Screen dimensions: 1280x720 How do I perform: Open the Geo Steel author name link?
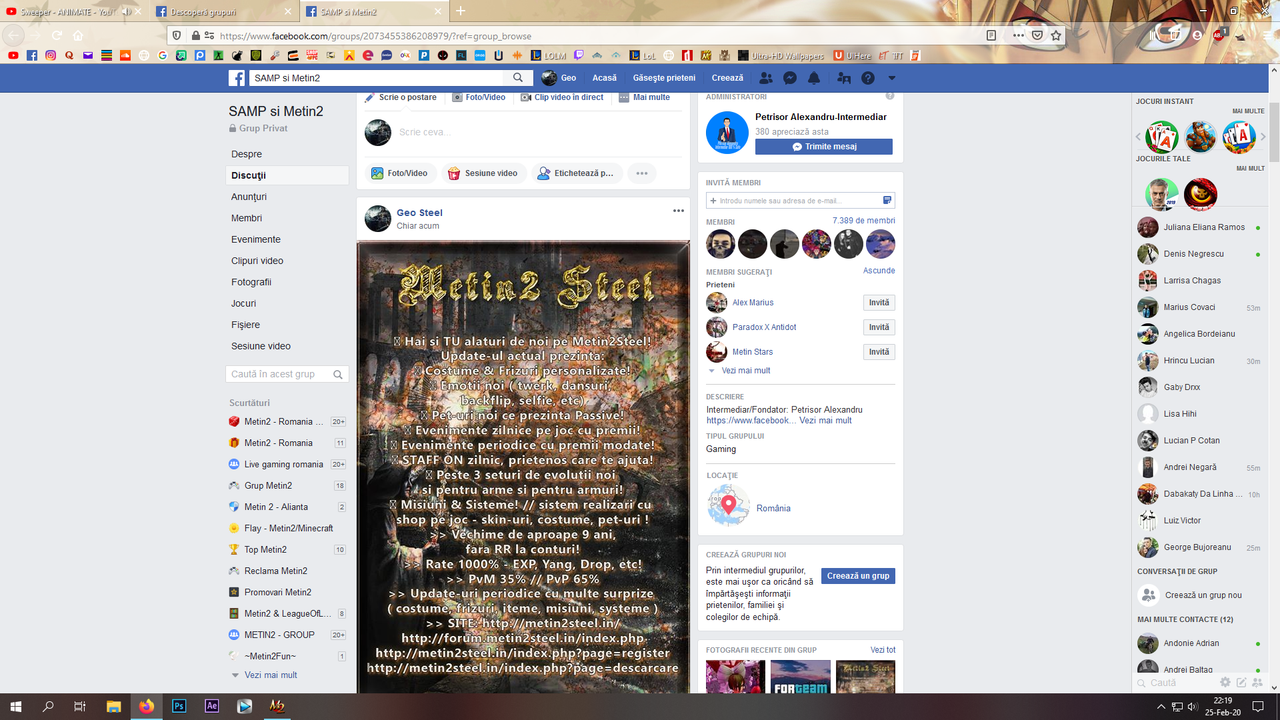click(x=419, y=212)
